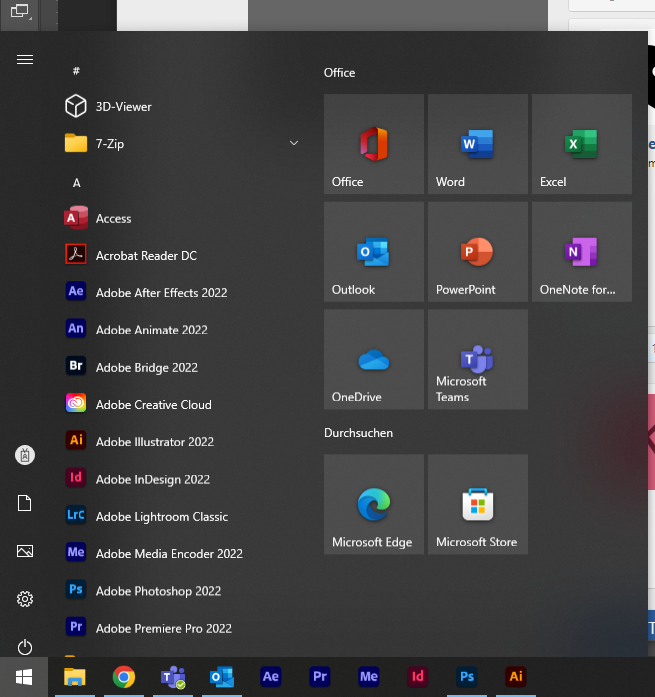The height and width of the screenshot is (697, 655).
Task: Open Adobe Photoshop 2022 in list
Action: point(182,591)
